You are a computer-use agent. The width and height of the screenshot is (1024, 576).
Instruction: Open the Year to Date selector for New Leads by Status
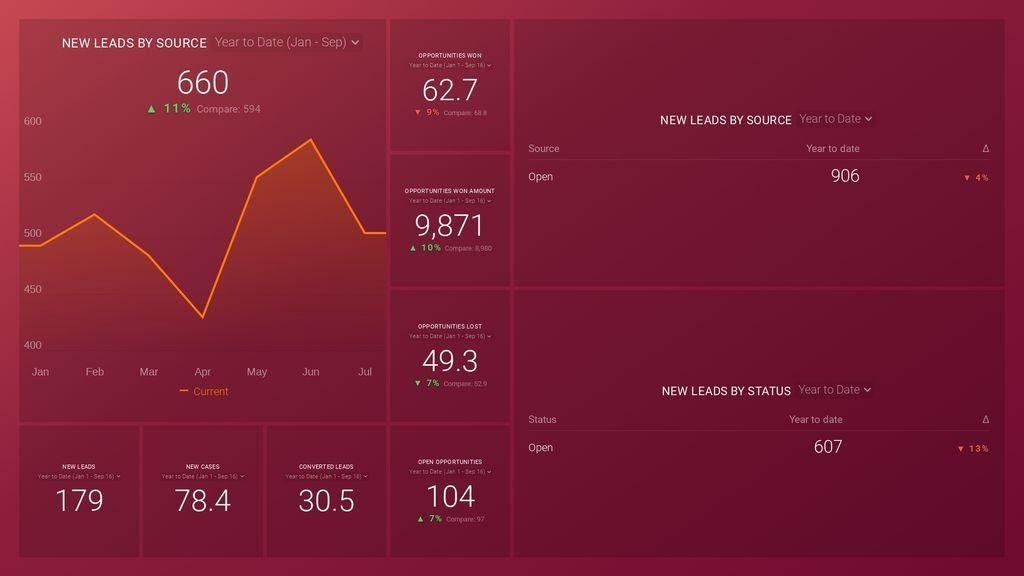coord(832,390)
